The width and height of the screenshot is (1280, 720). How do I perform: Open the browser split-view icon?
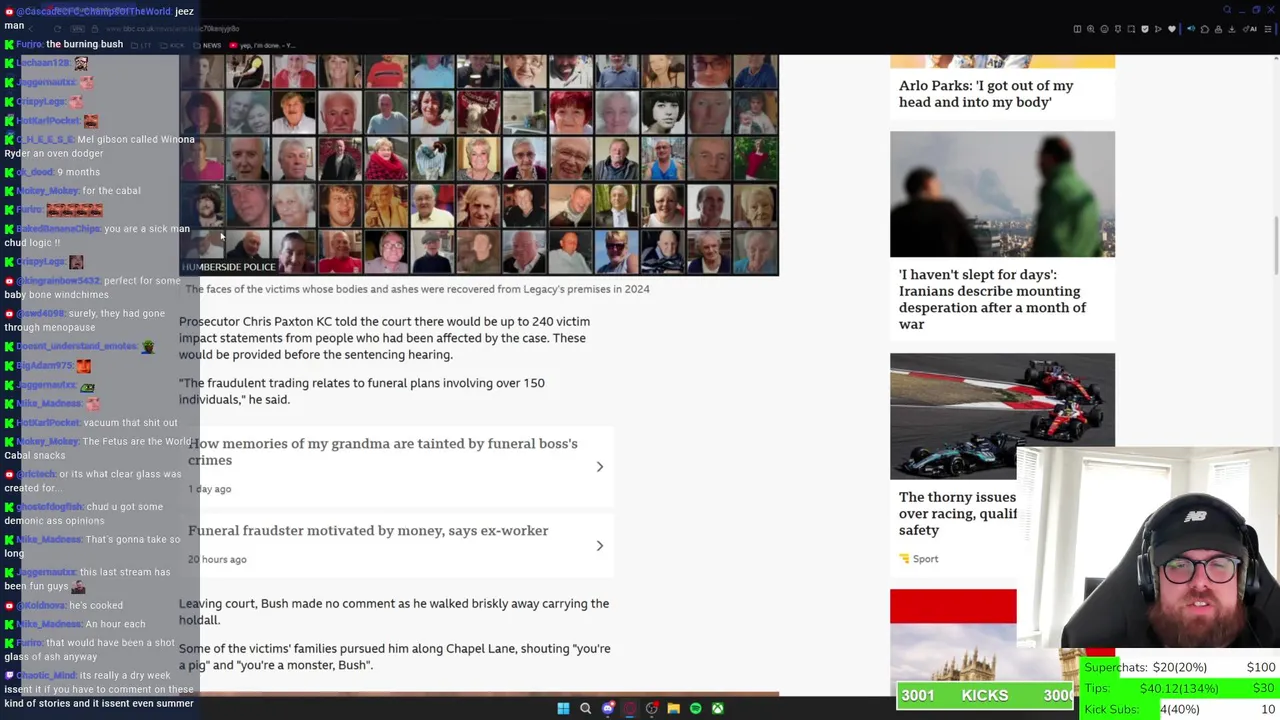point(1077,29)
